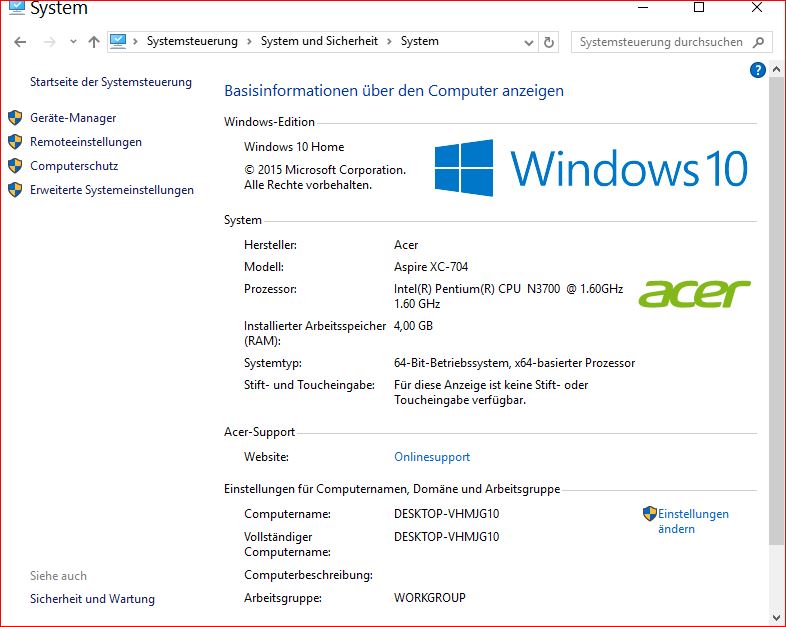Click Einstellungen ändern for computer name
Viewport: 786px width, 627px height.
pyautogui.click(x=693, y=521)
